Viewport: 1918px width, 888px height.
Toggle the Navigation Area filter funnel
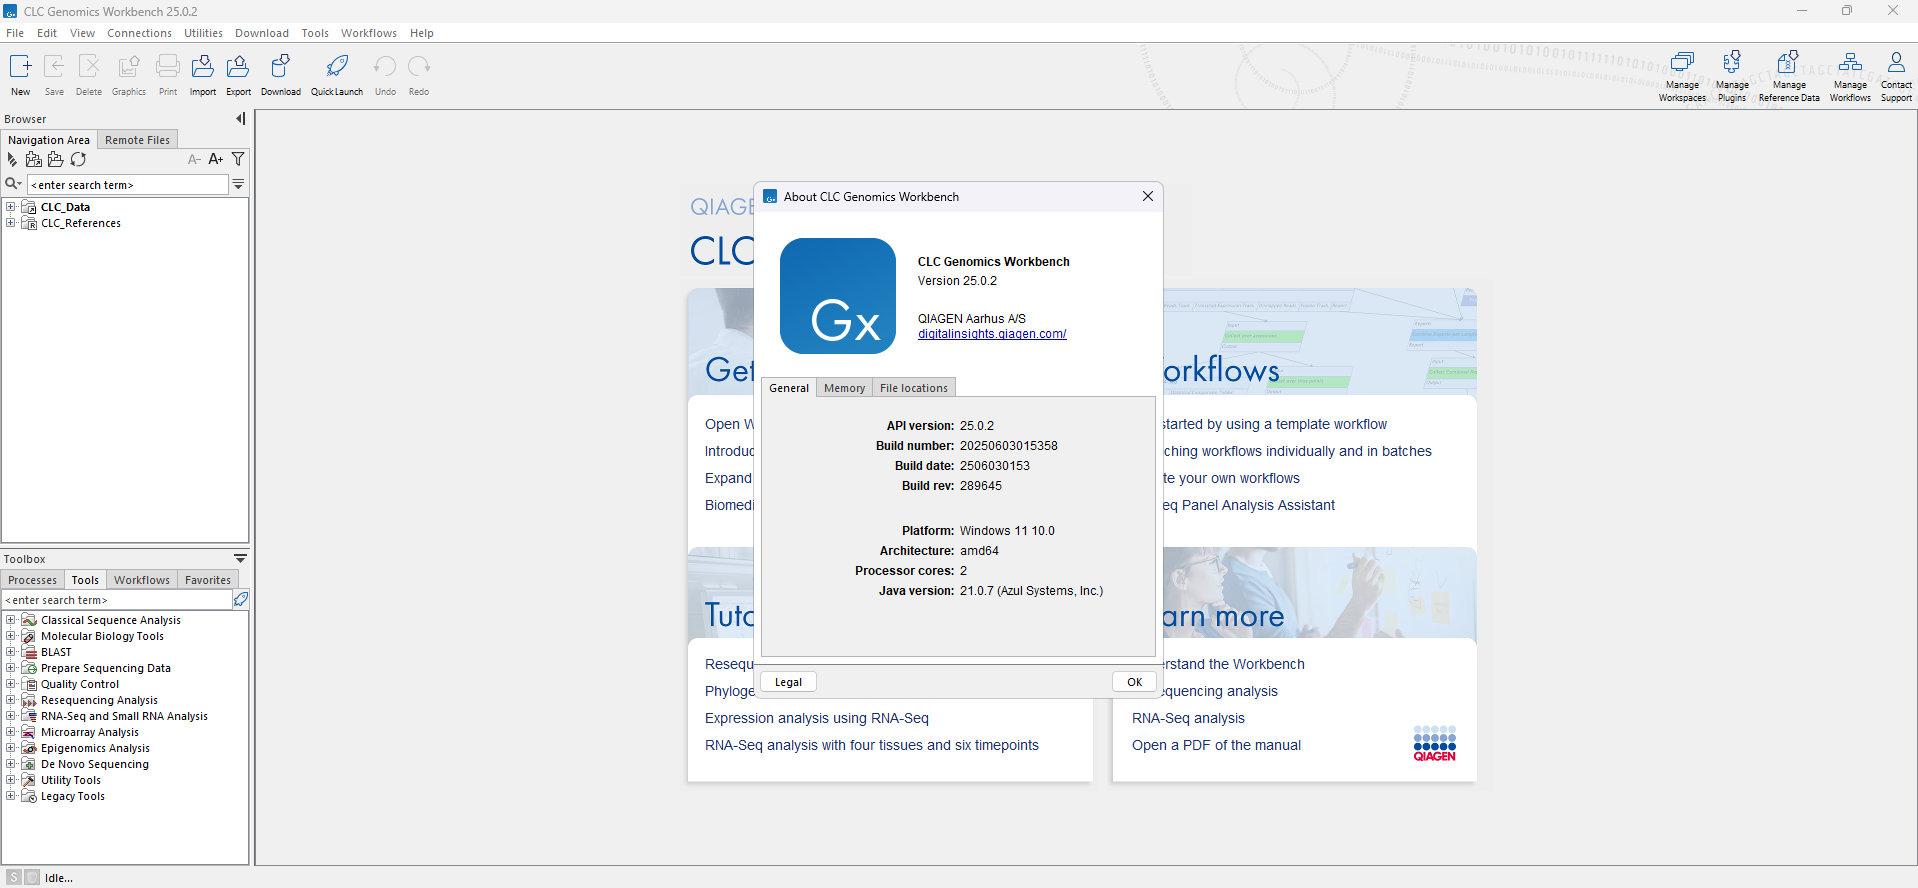point(238,160)
